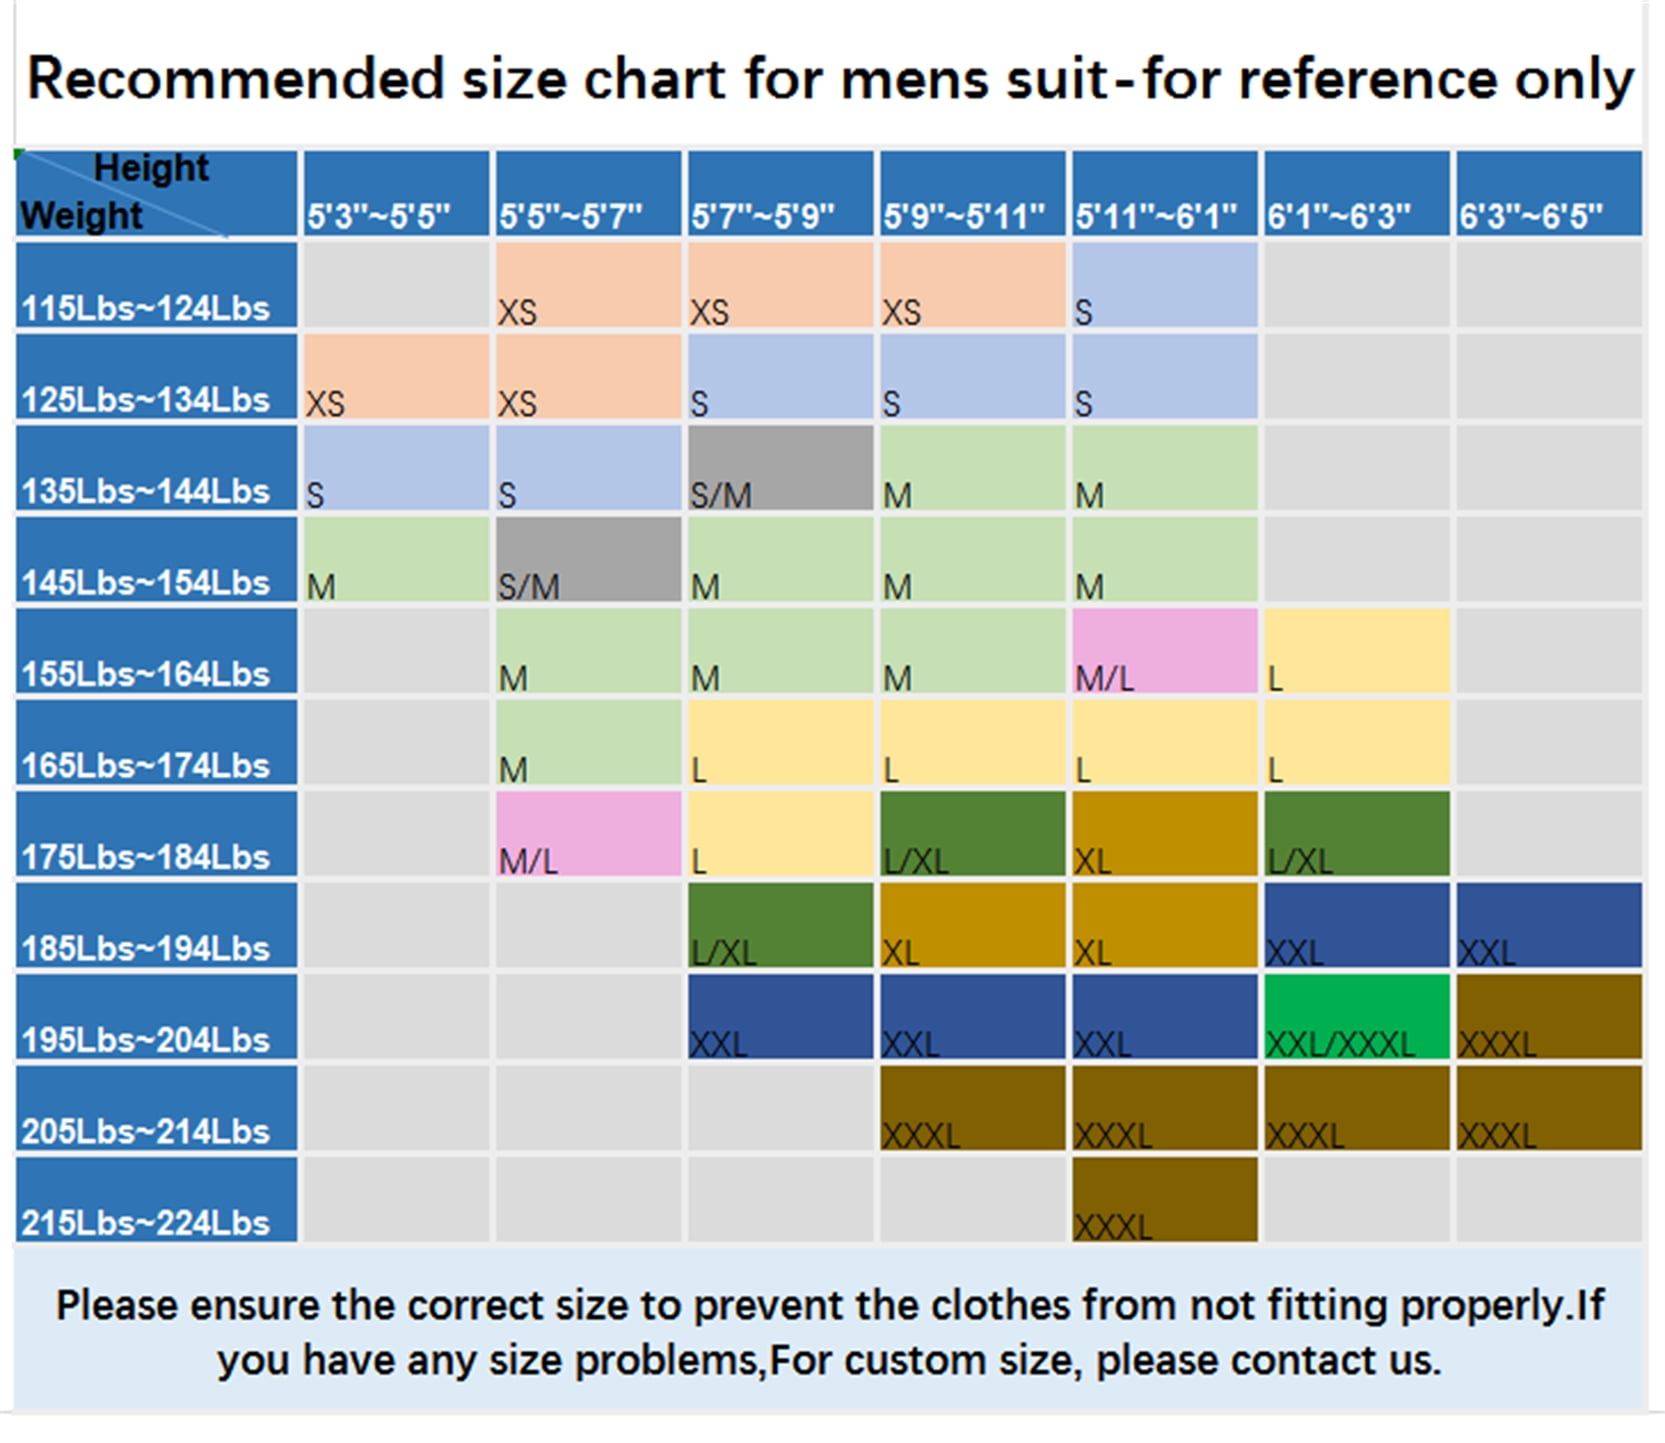Viewport: 1665px width, 1443px height.
Task: Click the 6'3"~6'5" height column header
Action: tap(1548, 193)
